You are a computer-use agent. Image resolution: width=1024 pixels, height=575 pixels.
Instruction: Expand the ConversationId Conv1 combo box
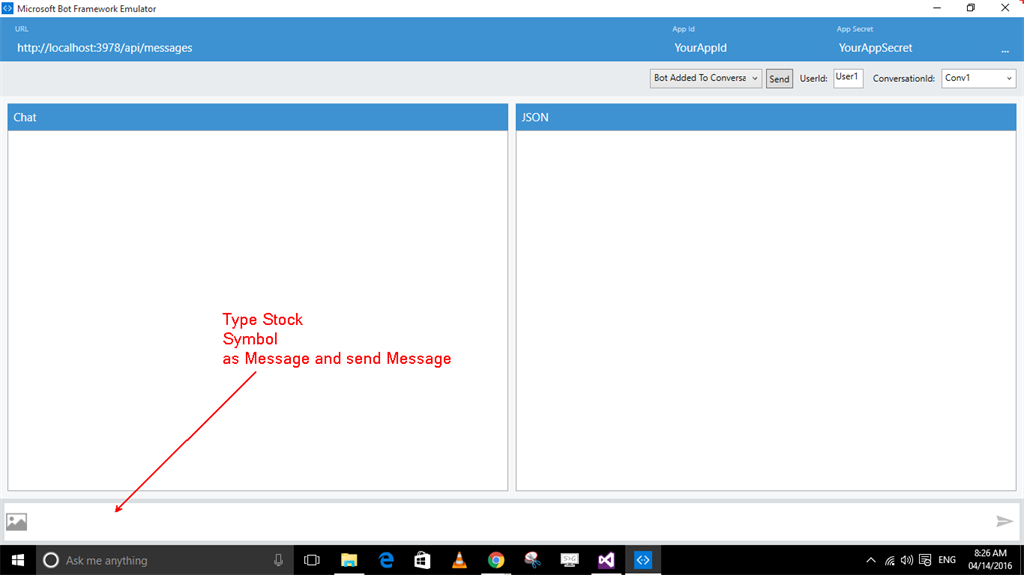click(x=978, y=78)
